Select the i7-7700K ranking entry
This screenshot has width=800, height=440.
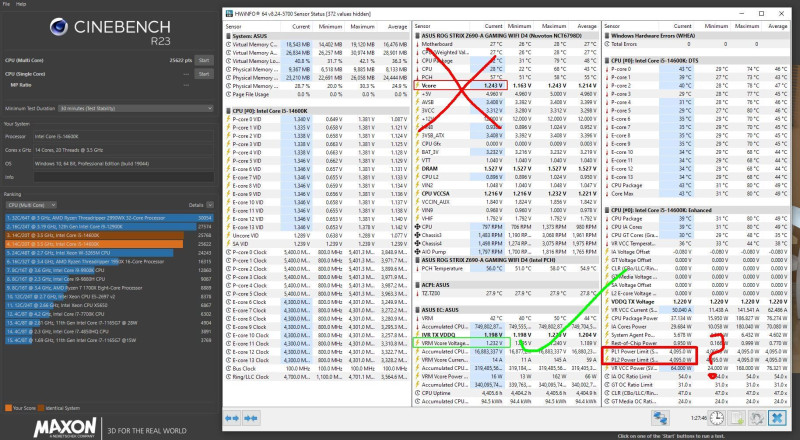tap(109, 314)
